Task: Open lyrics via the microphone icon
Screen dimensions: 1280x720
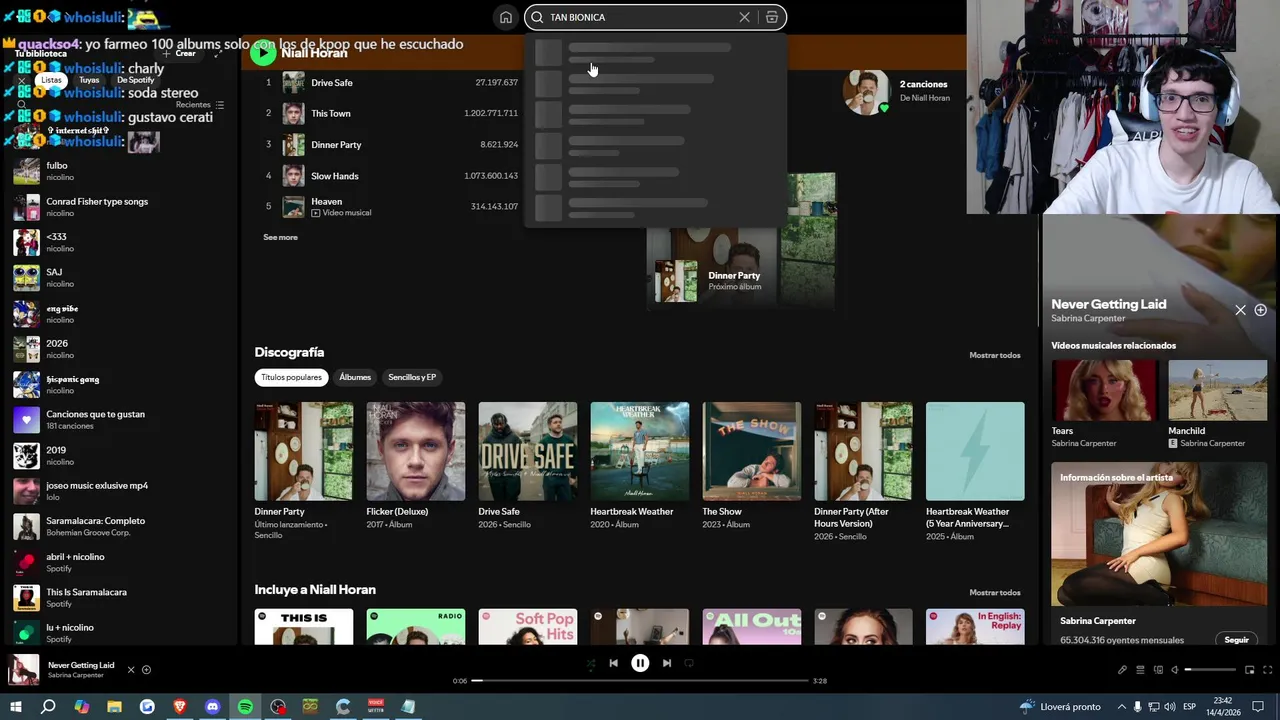Action: pyautogui.click(x=1122, y=670)
